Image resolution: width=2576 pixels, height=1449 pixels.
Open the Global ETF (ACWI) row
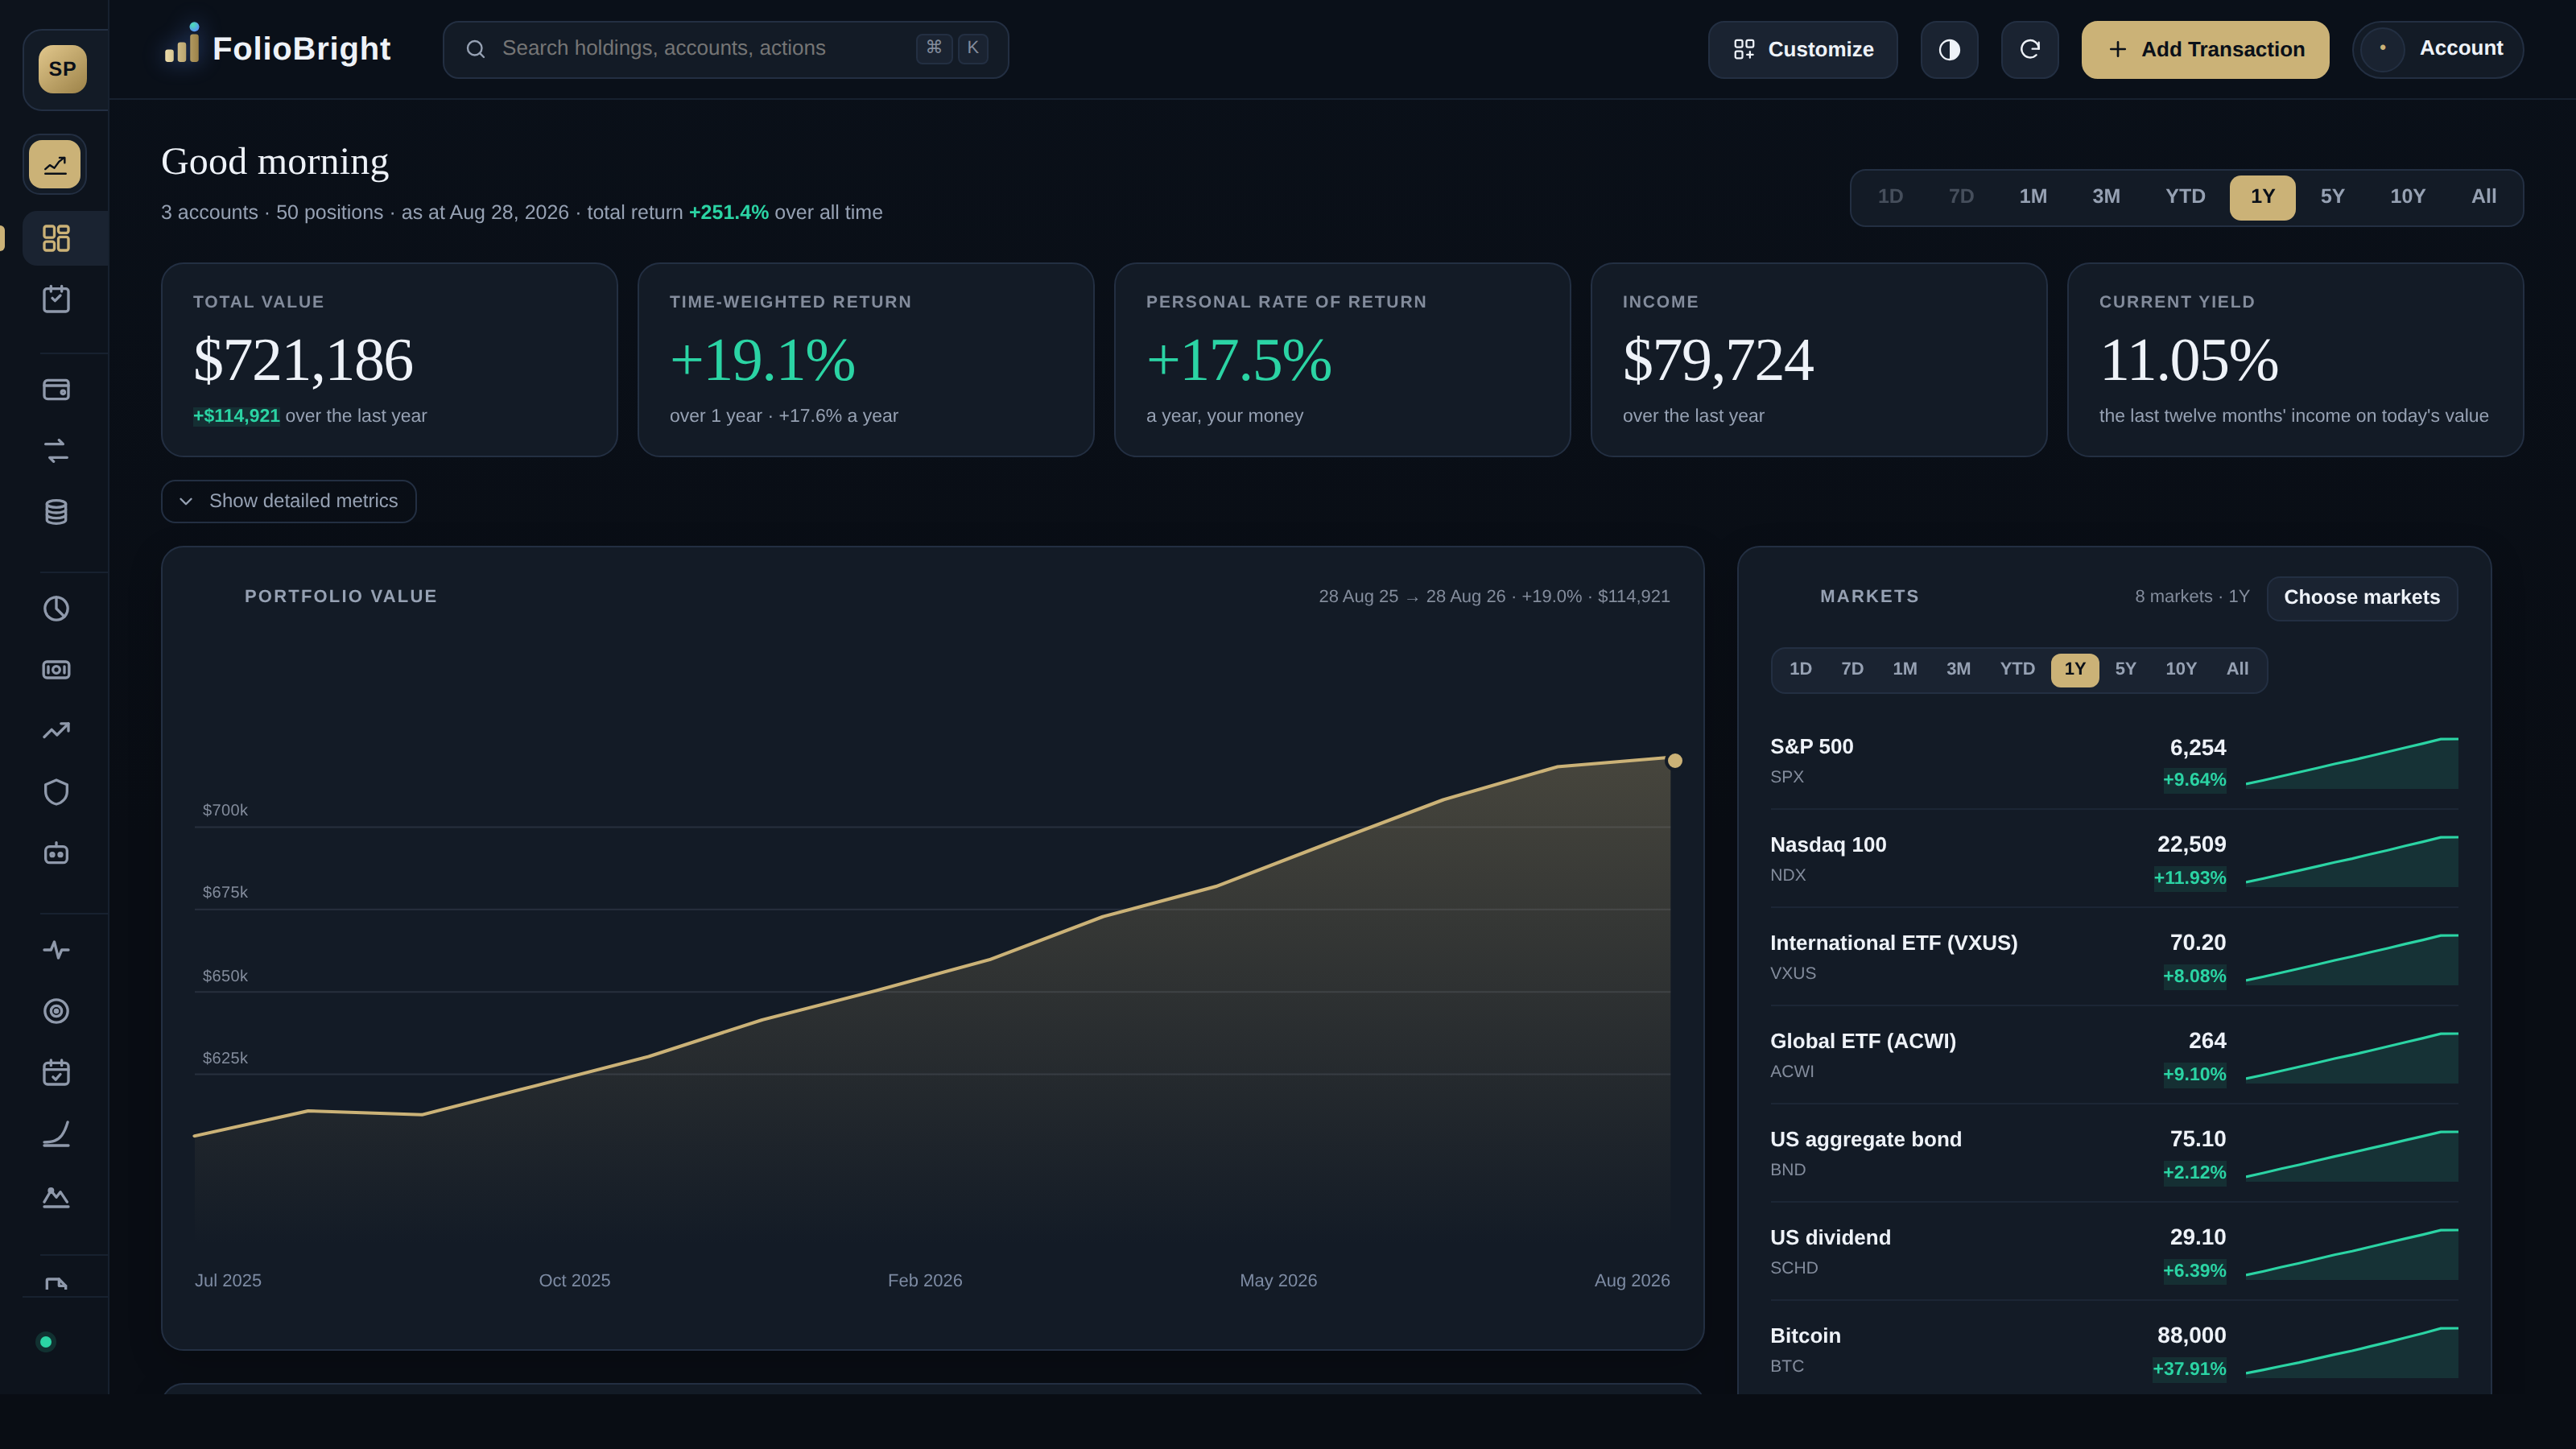tap(2114, 1056)
